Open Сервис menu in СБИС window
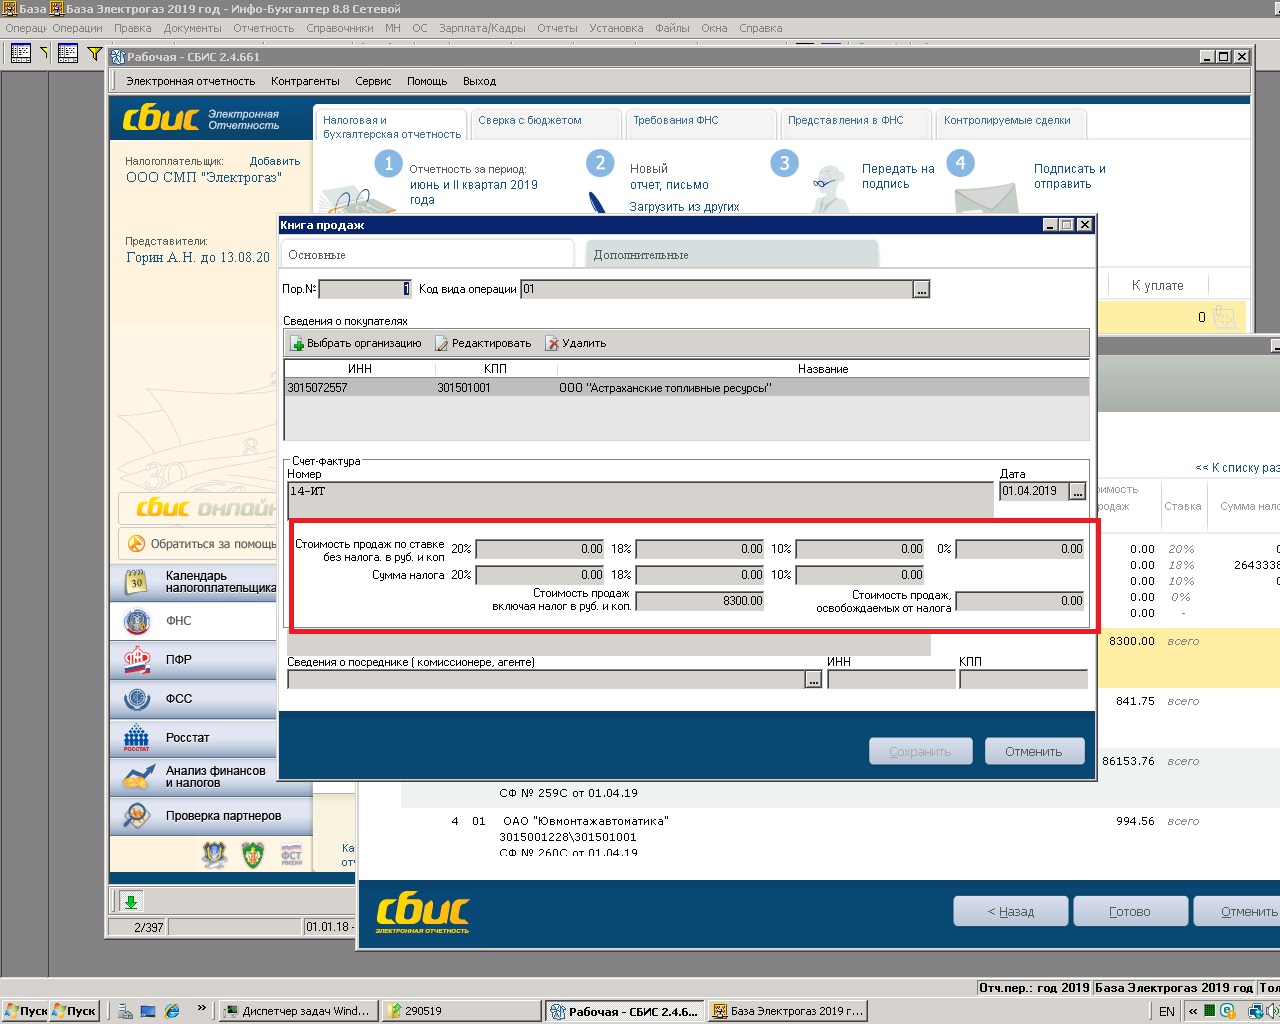1280x1024 pixels. tap(373, 81)
